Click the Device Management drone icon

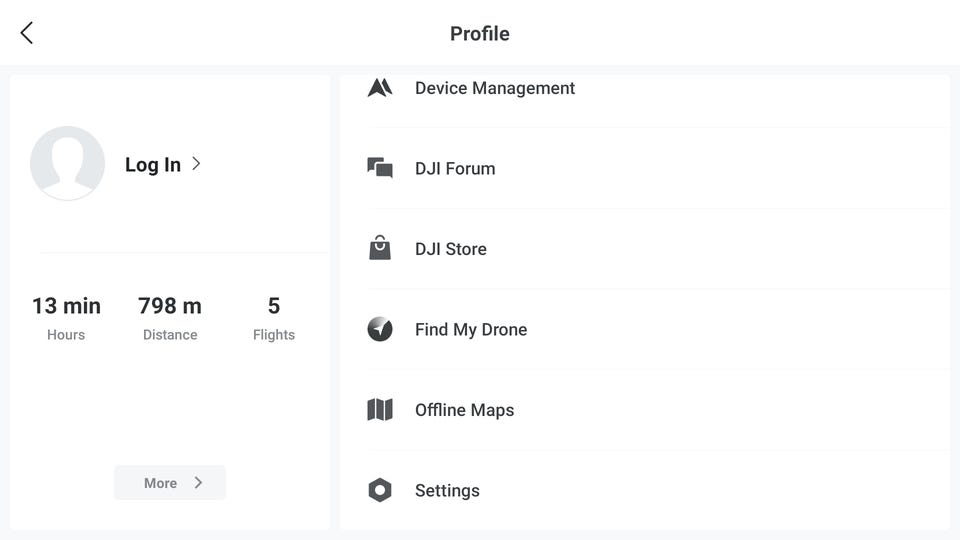380,88
